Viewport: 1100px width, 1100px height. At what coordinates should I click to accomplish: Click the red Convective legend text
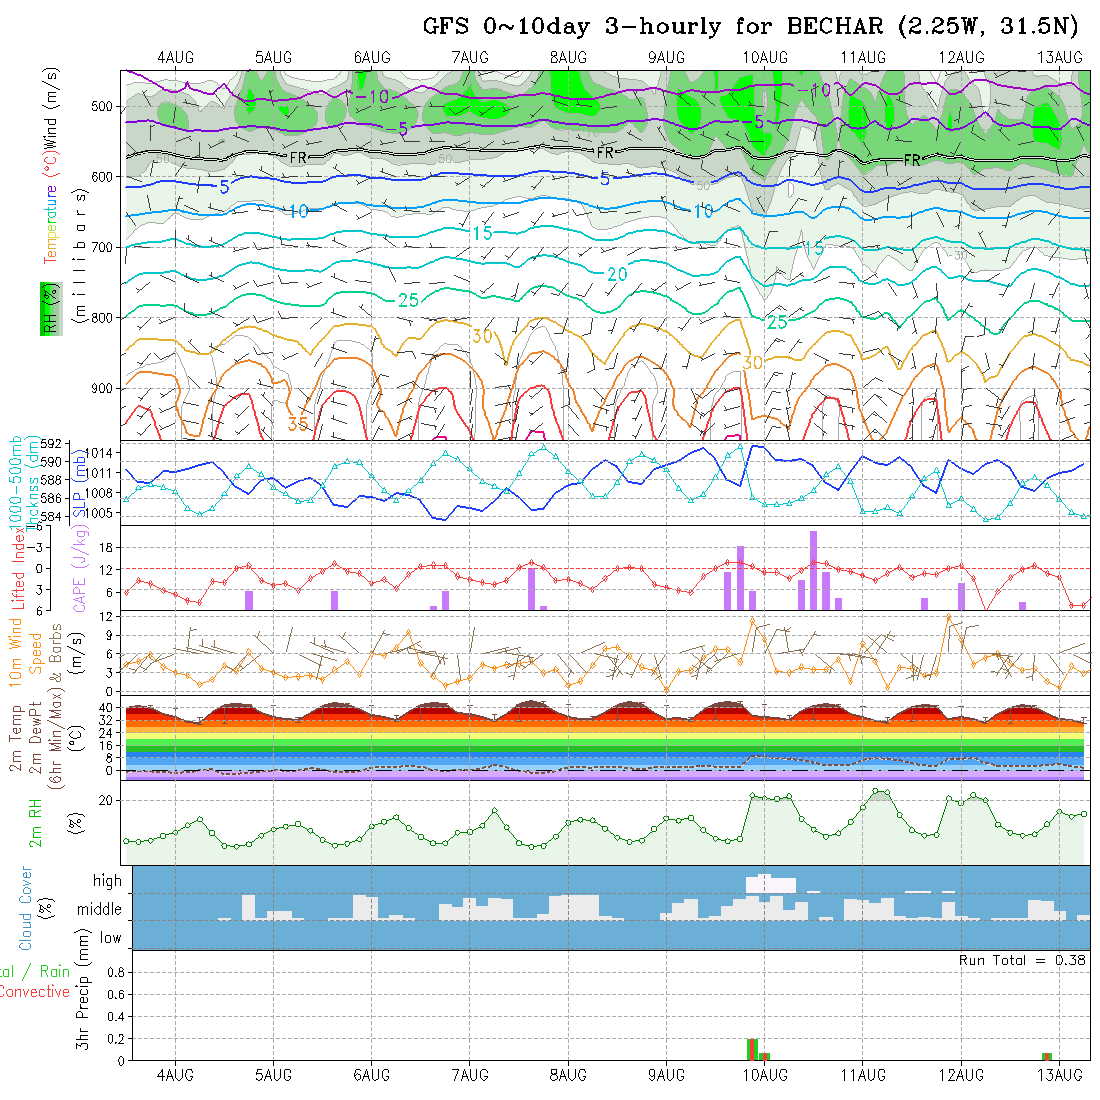34,992
